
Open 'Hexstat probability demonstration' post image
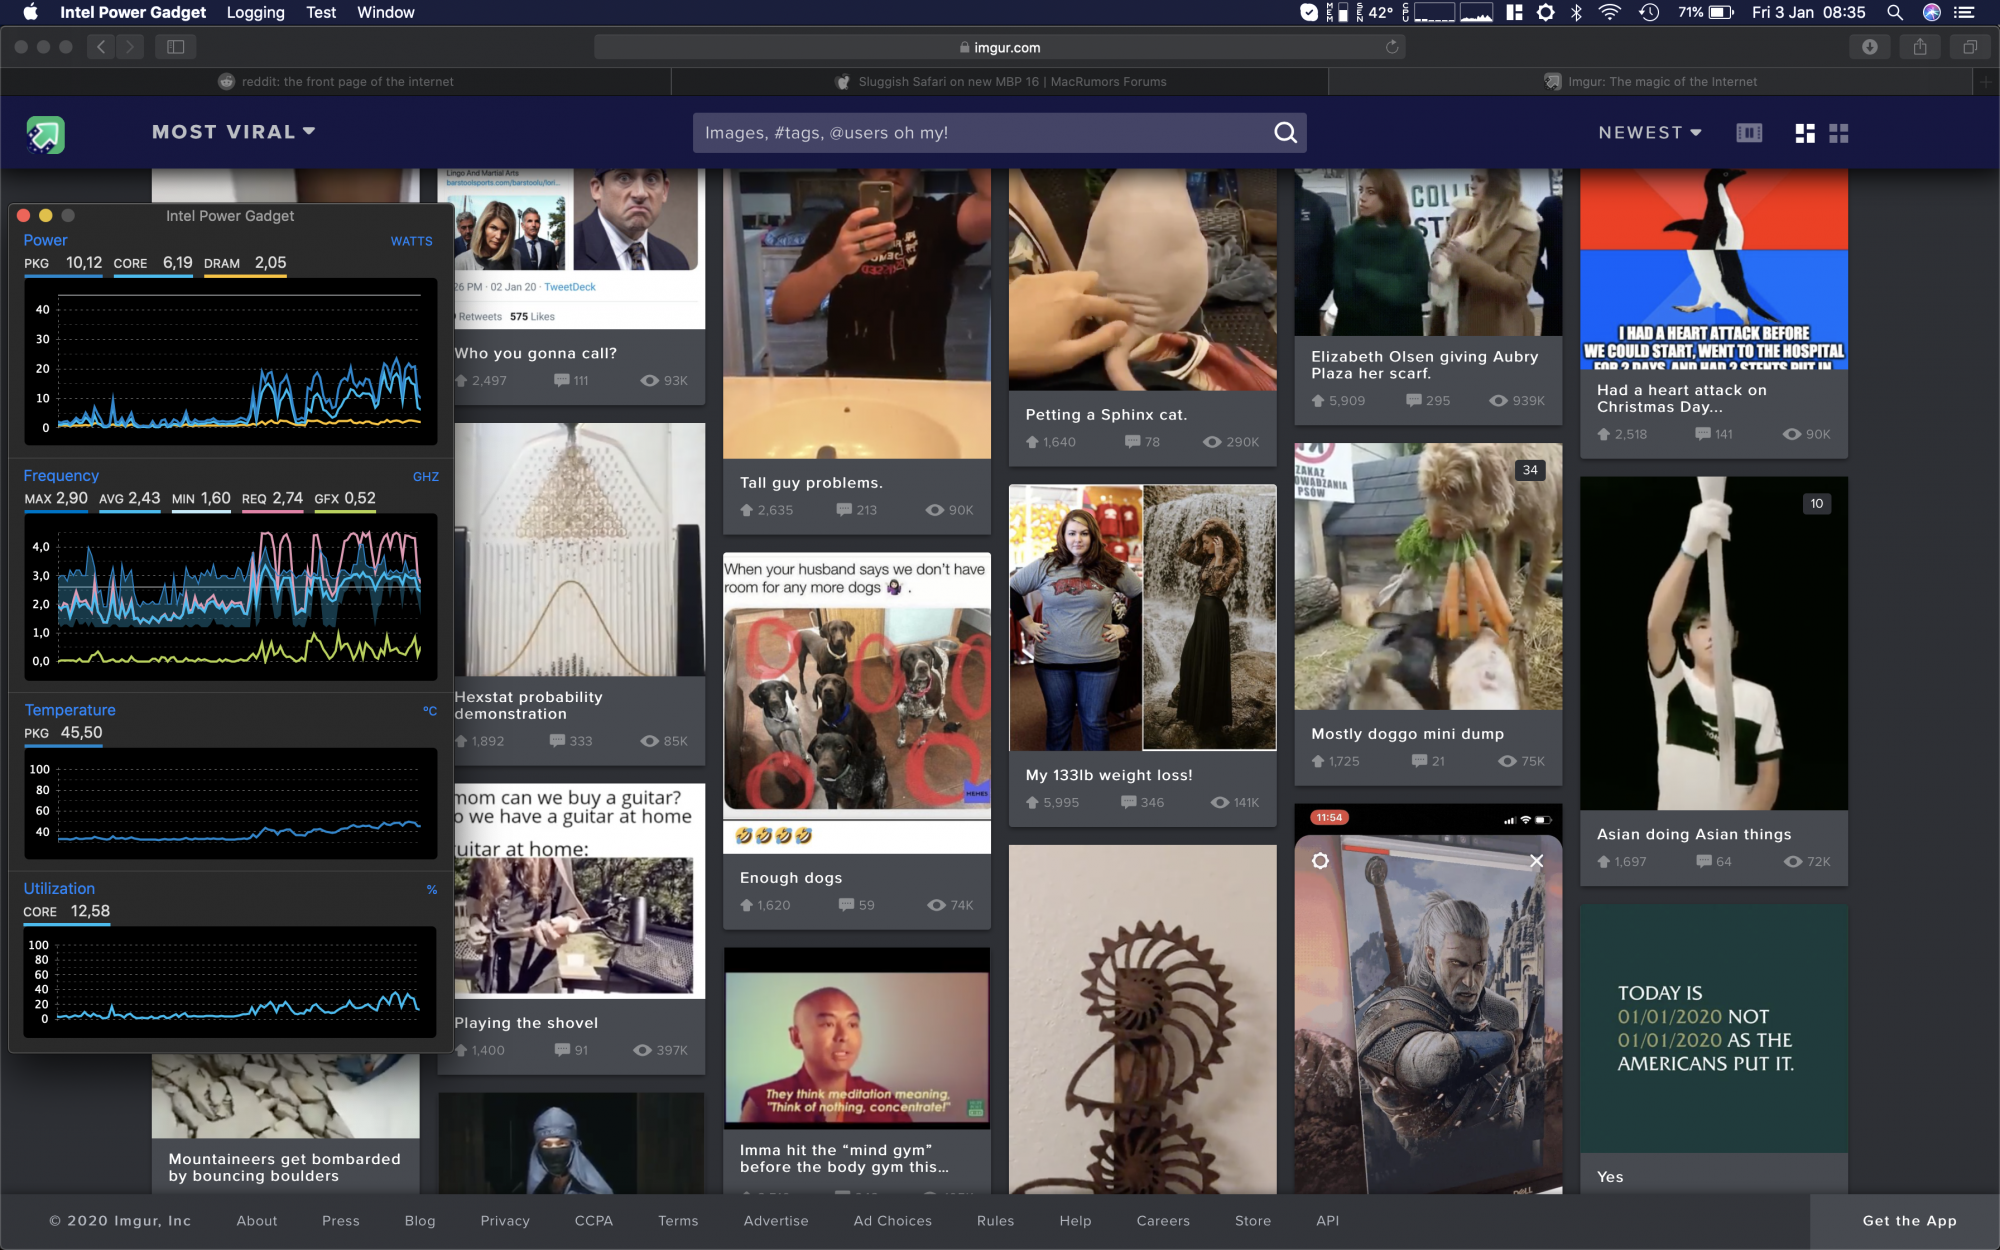579,549
